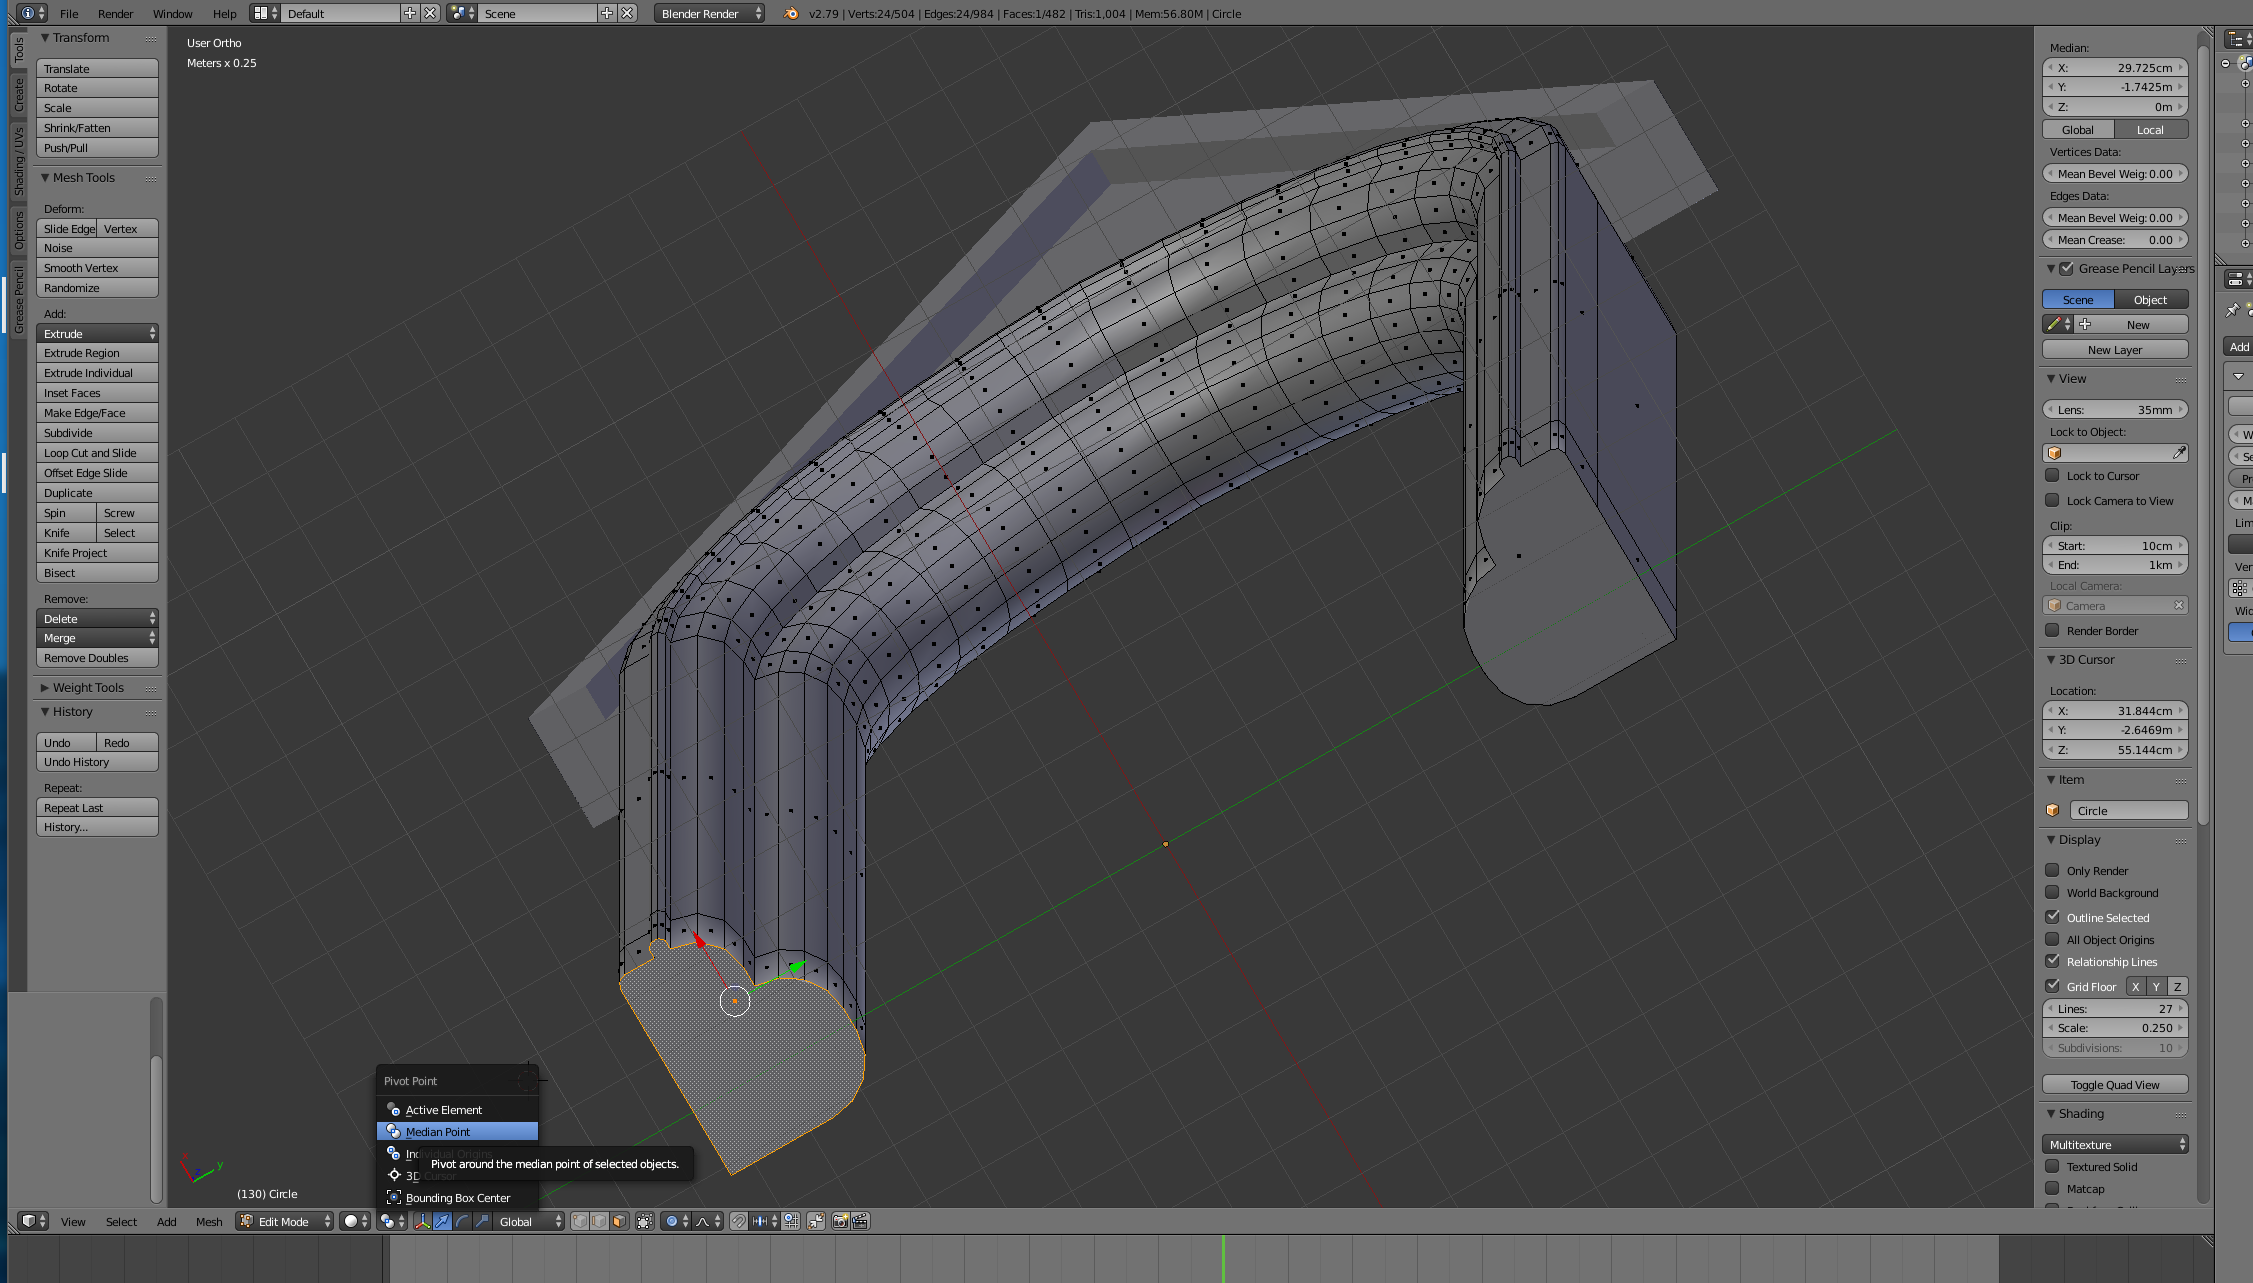Open the Mesh menu in 3D view header
This screenshot has height=1283, width=2253.
point(209,1221)
